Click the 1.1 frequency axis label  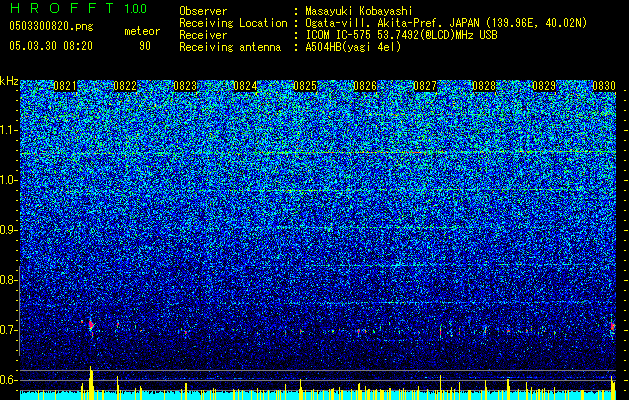point(9,130)
